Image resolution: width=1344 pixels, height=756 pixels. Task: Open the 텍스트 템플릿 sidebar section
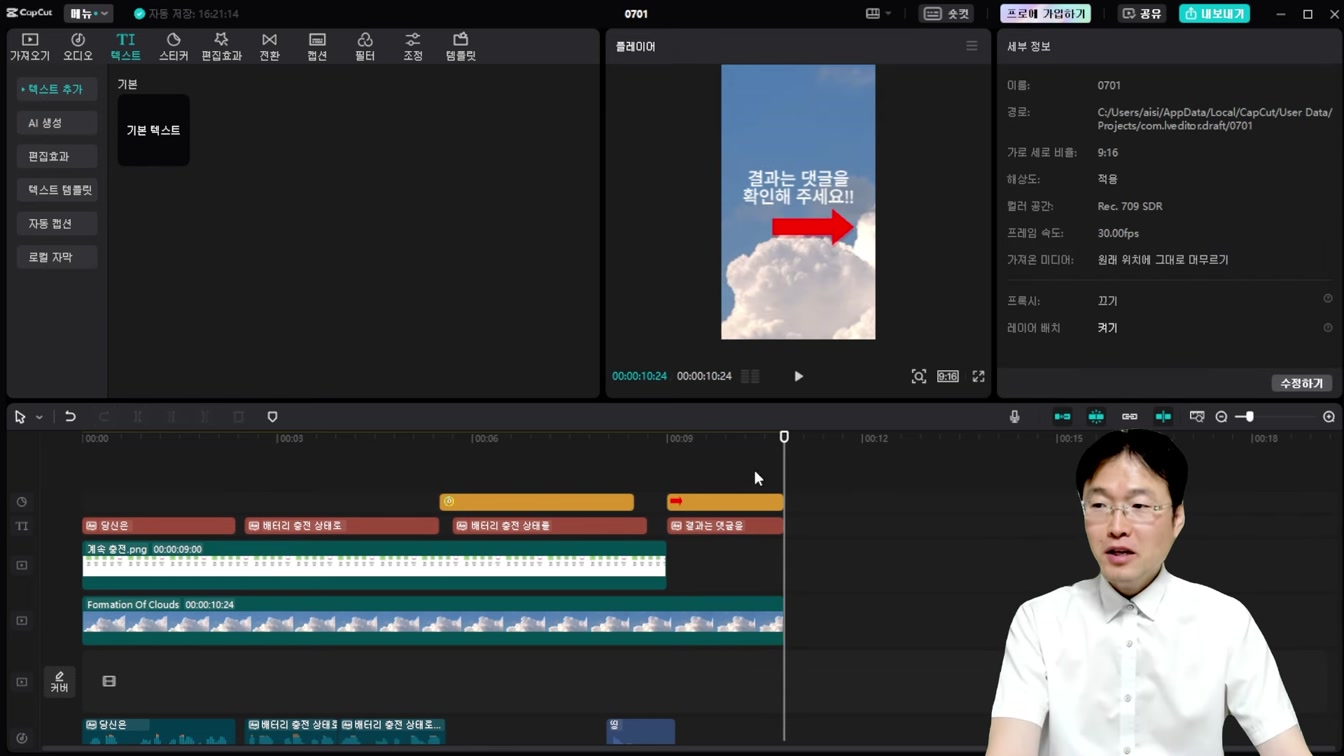[x=56, y=190]
